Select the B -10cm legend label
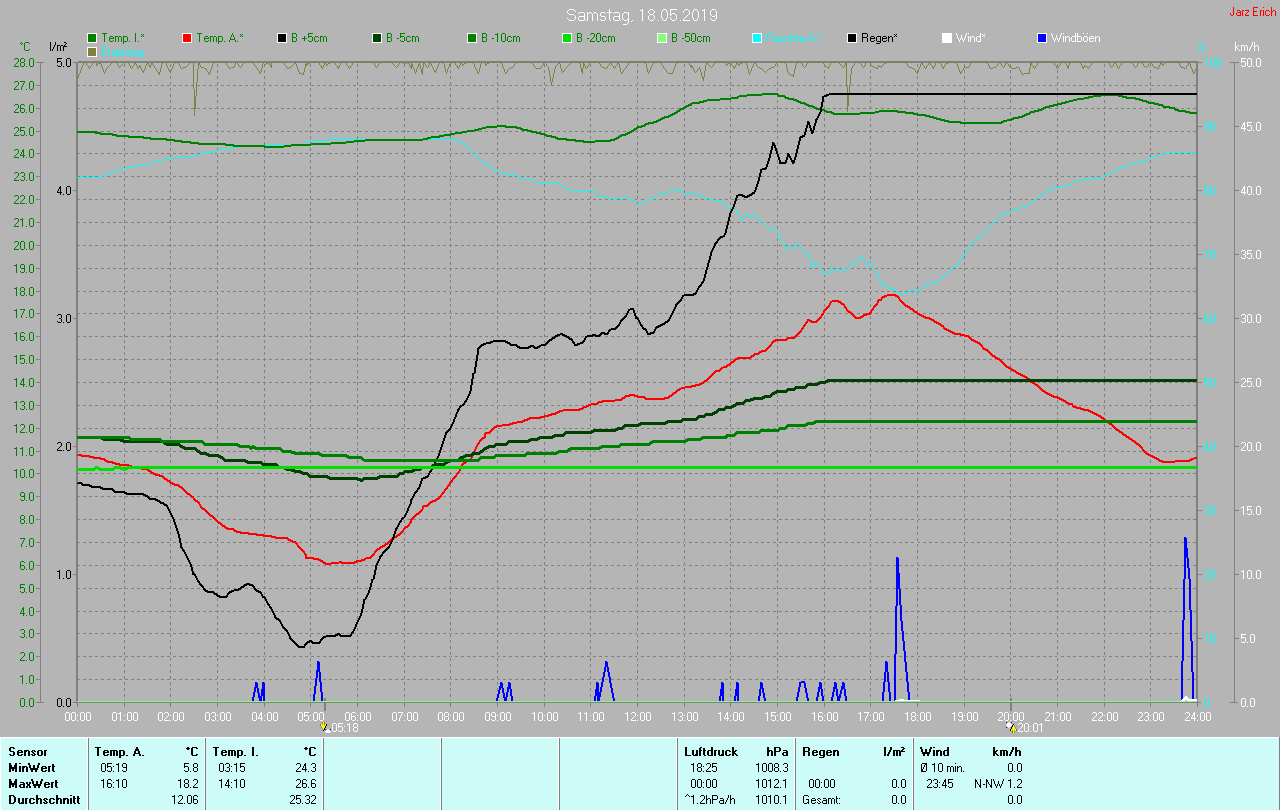The image size is (1280, 810). [x=500, y=38]
